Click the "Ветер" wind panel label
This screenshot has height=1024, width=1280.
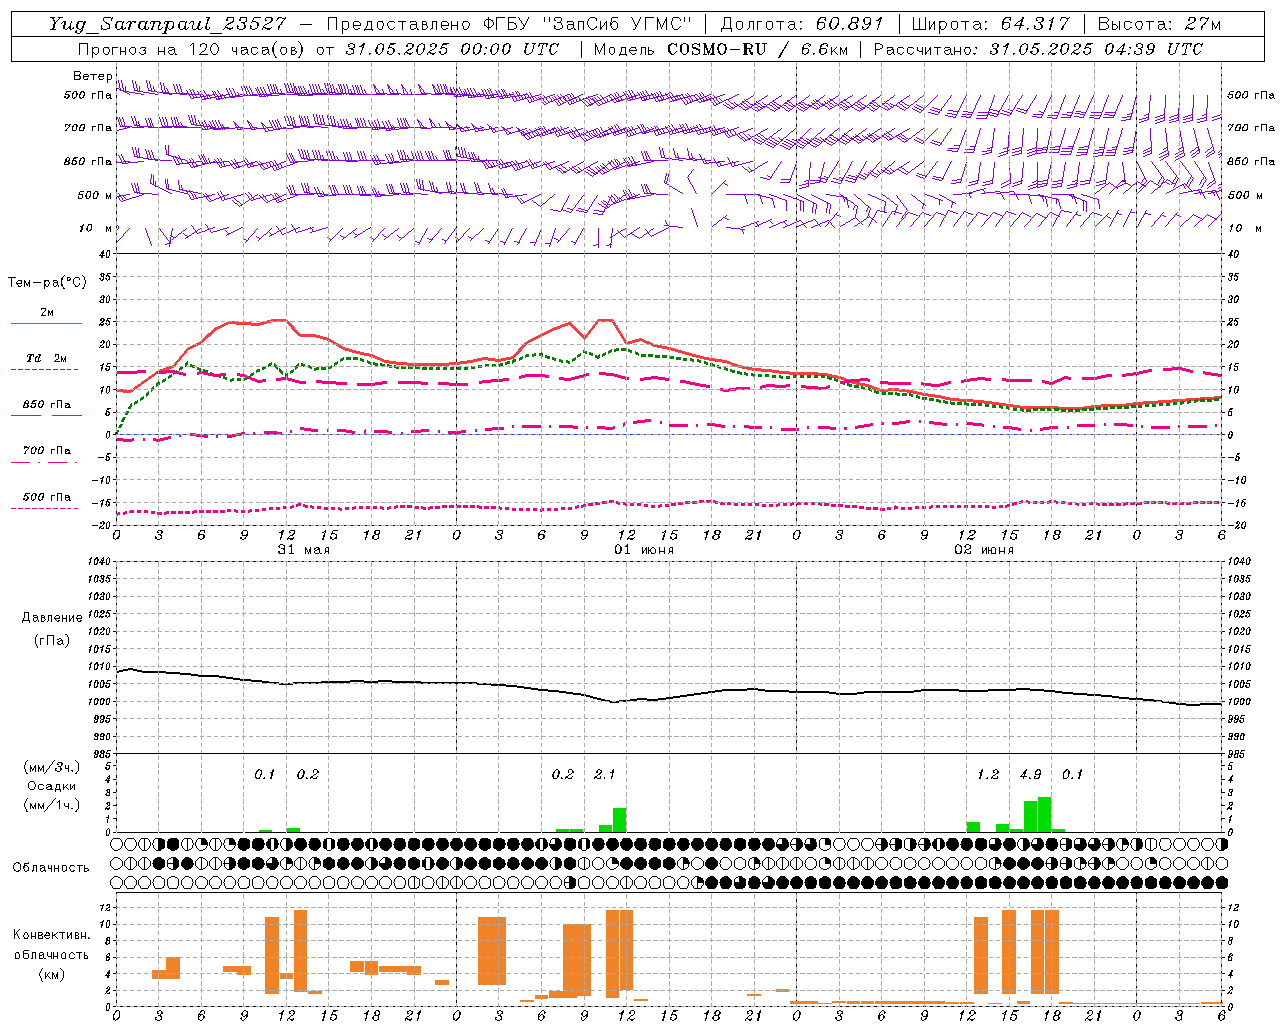[x=93, y=76]
